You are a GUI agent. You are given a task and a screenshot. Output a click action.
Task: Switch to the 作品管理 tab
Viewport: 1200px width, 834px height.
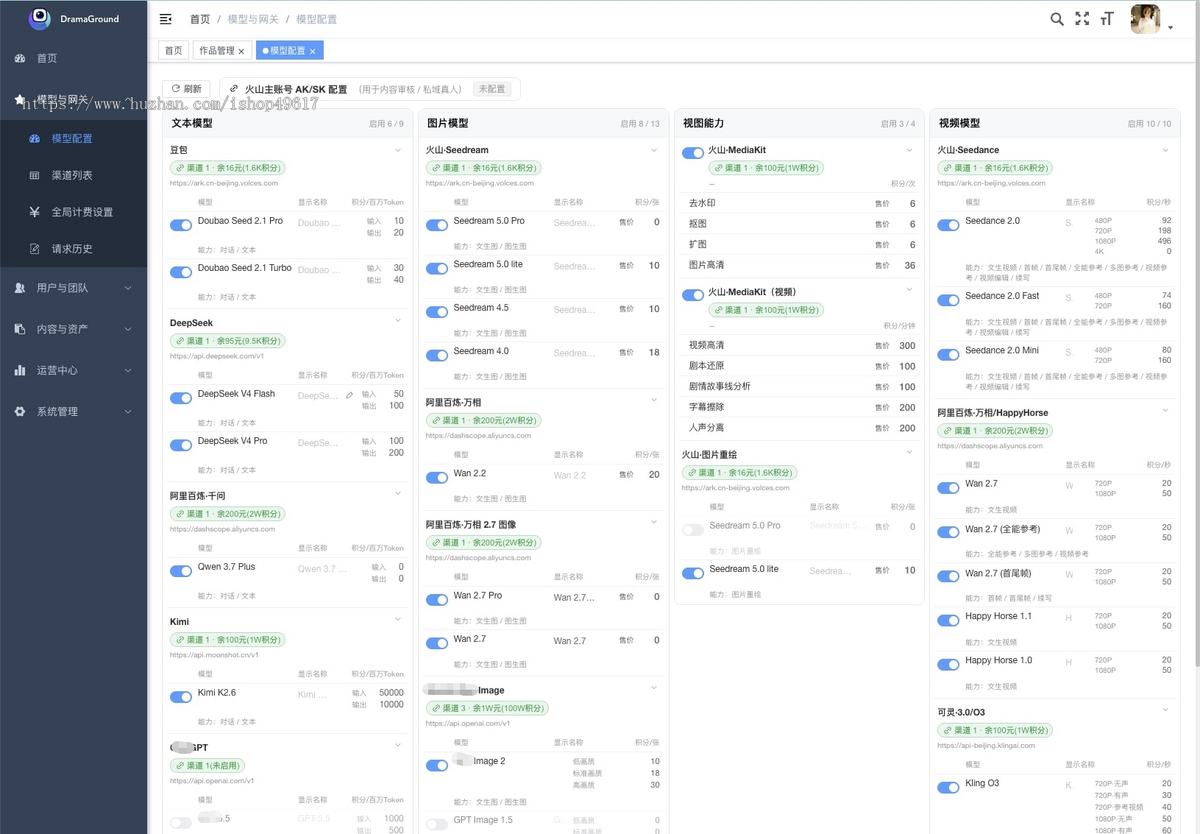point(222,51)
